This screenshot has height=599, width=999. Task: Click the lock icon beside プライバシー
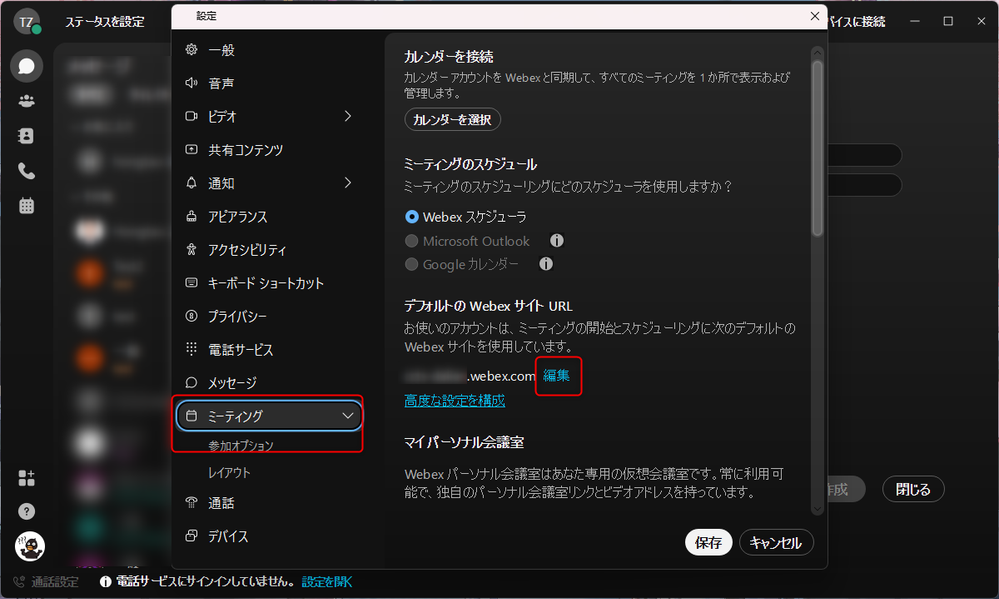point(191,315)
